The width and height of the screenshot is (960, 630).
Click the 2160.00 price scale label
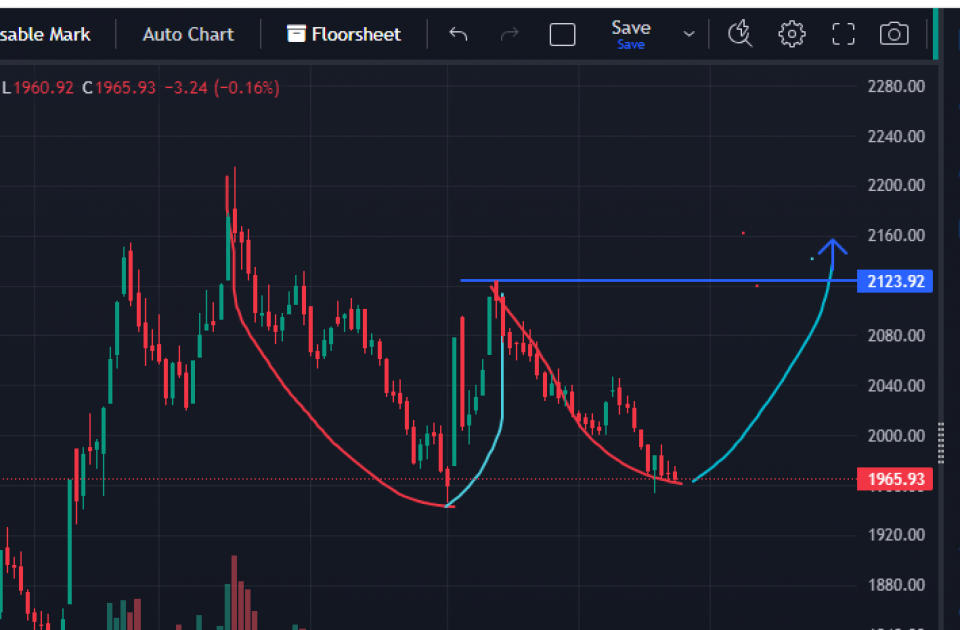tap(896, 236)
